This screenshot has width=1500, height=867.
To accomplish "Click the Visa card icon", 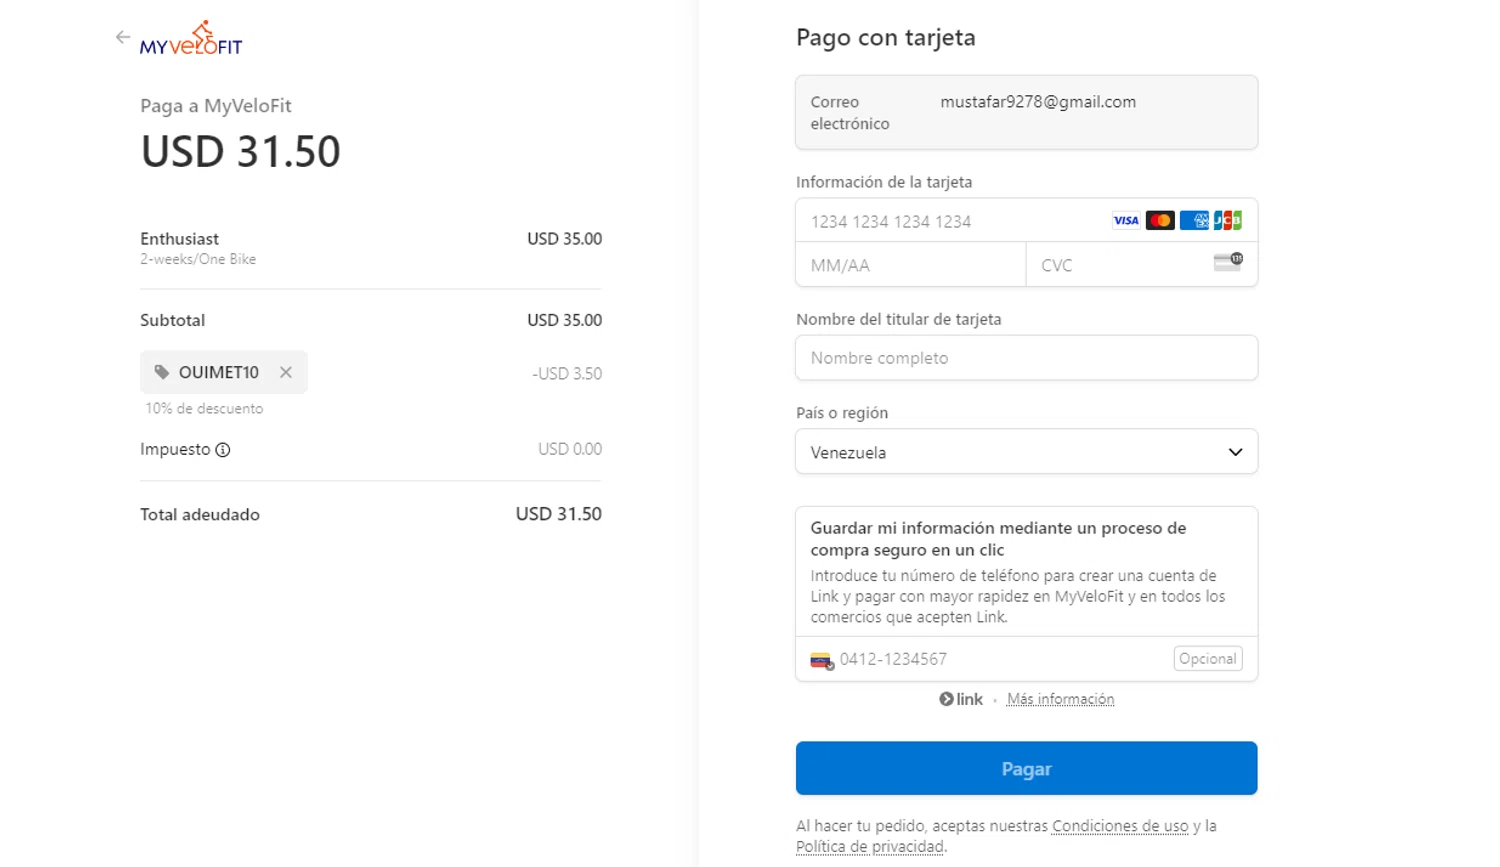I will [x=1126, y=221].
